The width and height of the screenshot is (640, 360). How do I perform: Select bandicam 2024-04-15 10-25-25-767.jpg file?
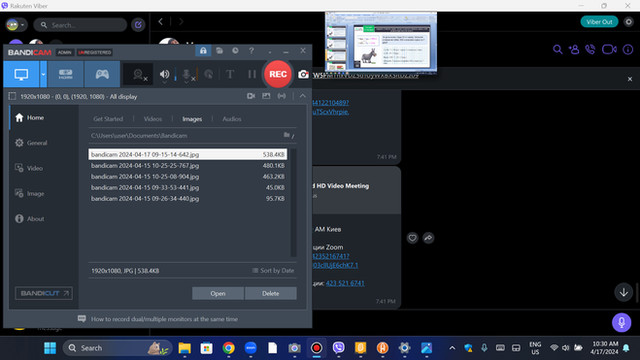pos(188,166)
